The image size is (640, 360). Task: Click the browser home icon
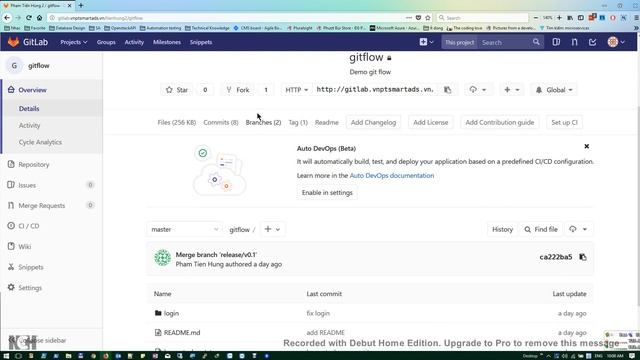coord(39,18)
